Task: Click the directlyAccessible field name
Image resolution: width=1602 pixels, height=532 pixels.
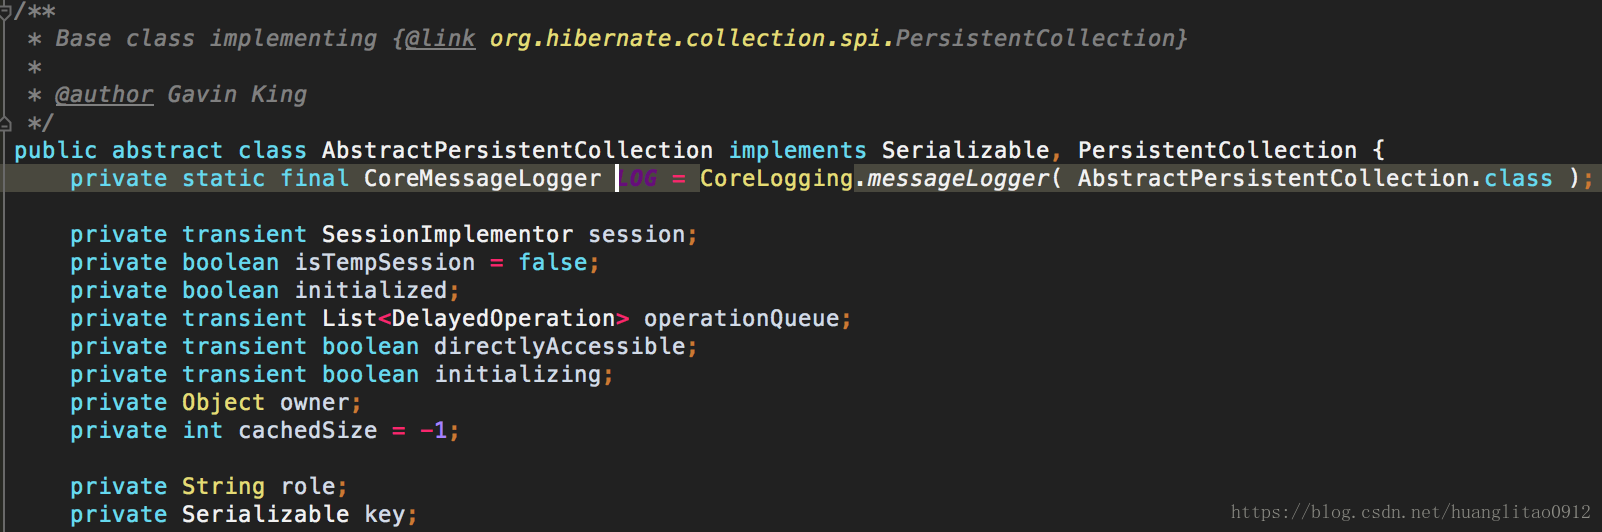Action: (559, 347)
